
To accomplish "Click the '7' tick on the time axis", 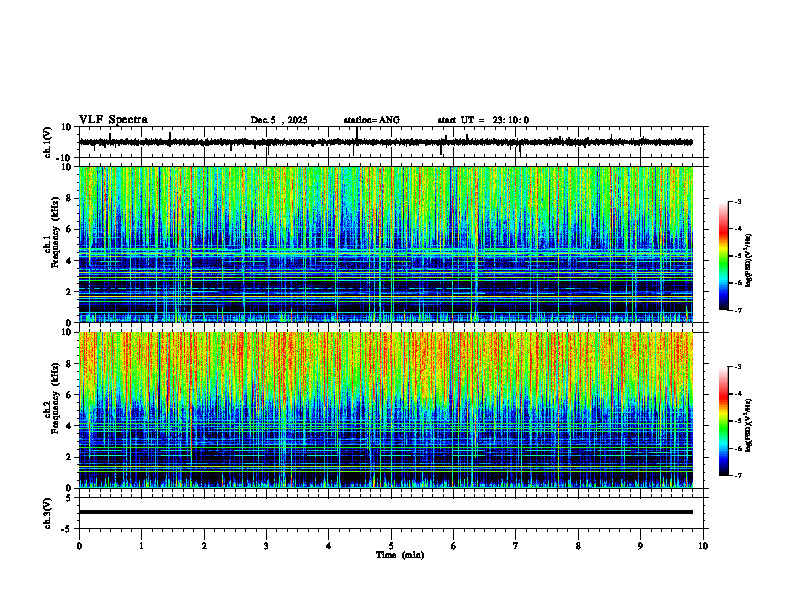I will pos(516,546).
